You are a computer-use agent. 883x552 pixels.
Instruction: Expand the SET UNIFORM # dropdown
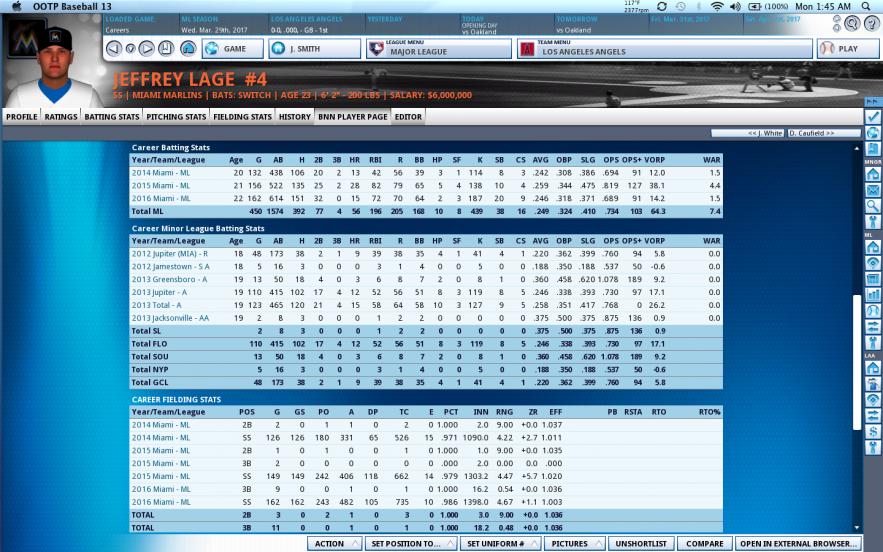tap(501, 544)
